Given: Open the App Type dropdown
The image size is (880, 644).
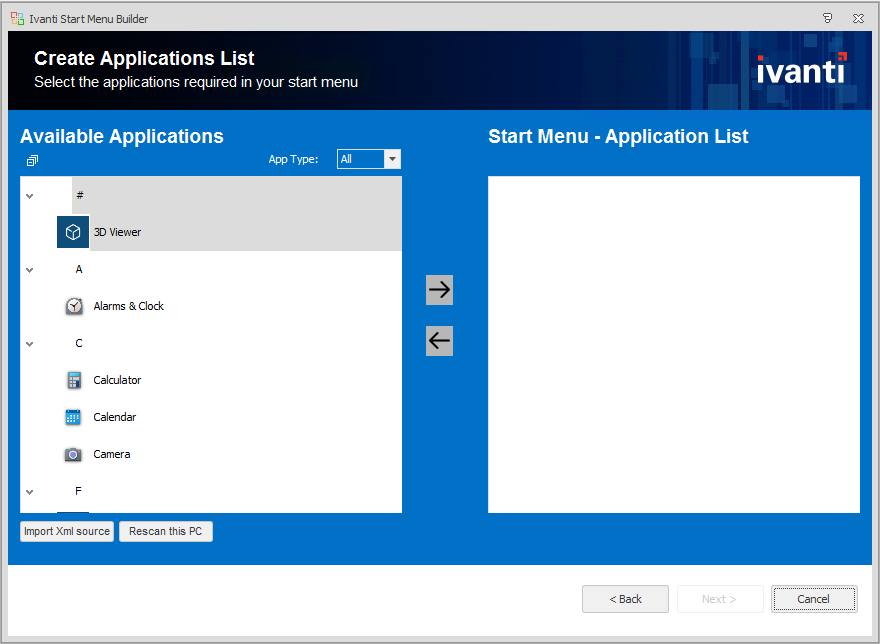Looking at the screenshot, I should (x=392, y=159).
